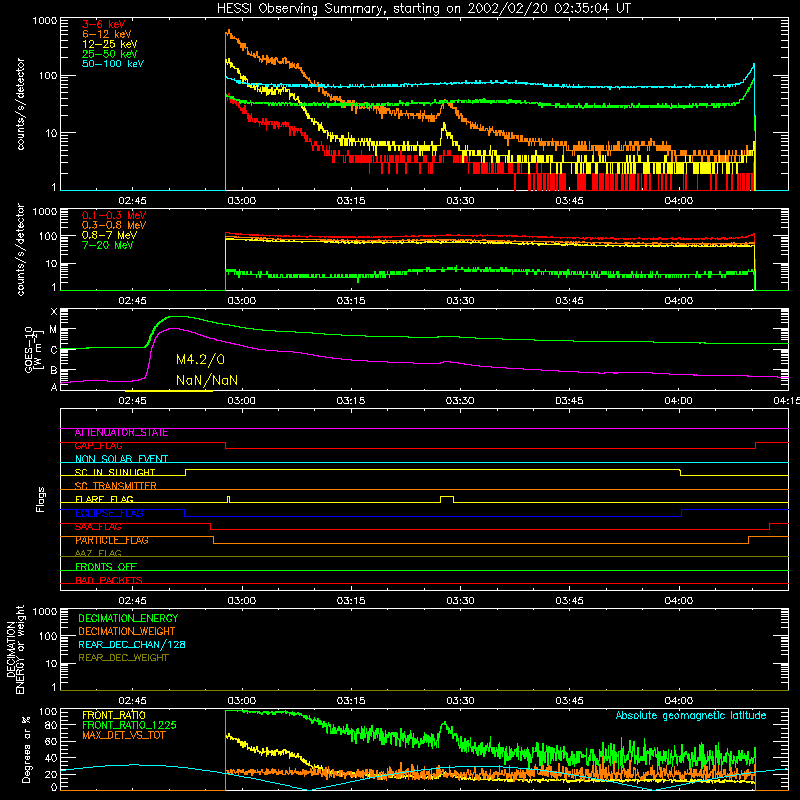Select the ECLIPSE_FLAG label
Viewport: 800px width, 800px height.
[109, 513]
